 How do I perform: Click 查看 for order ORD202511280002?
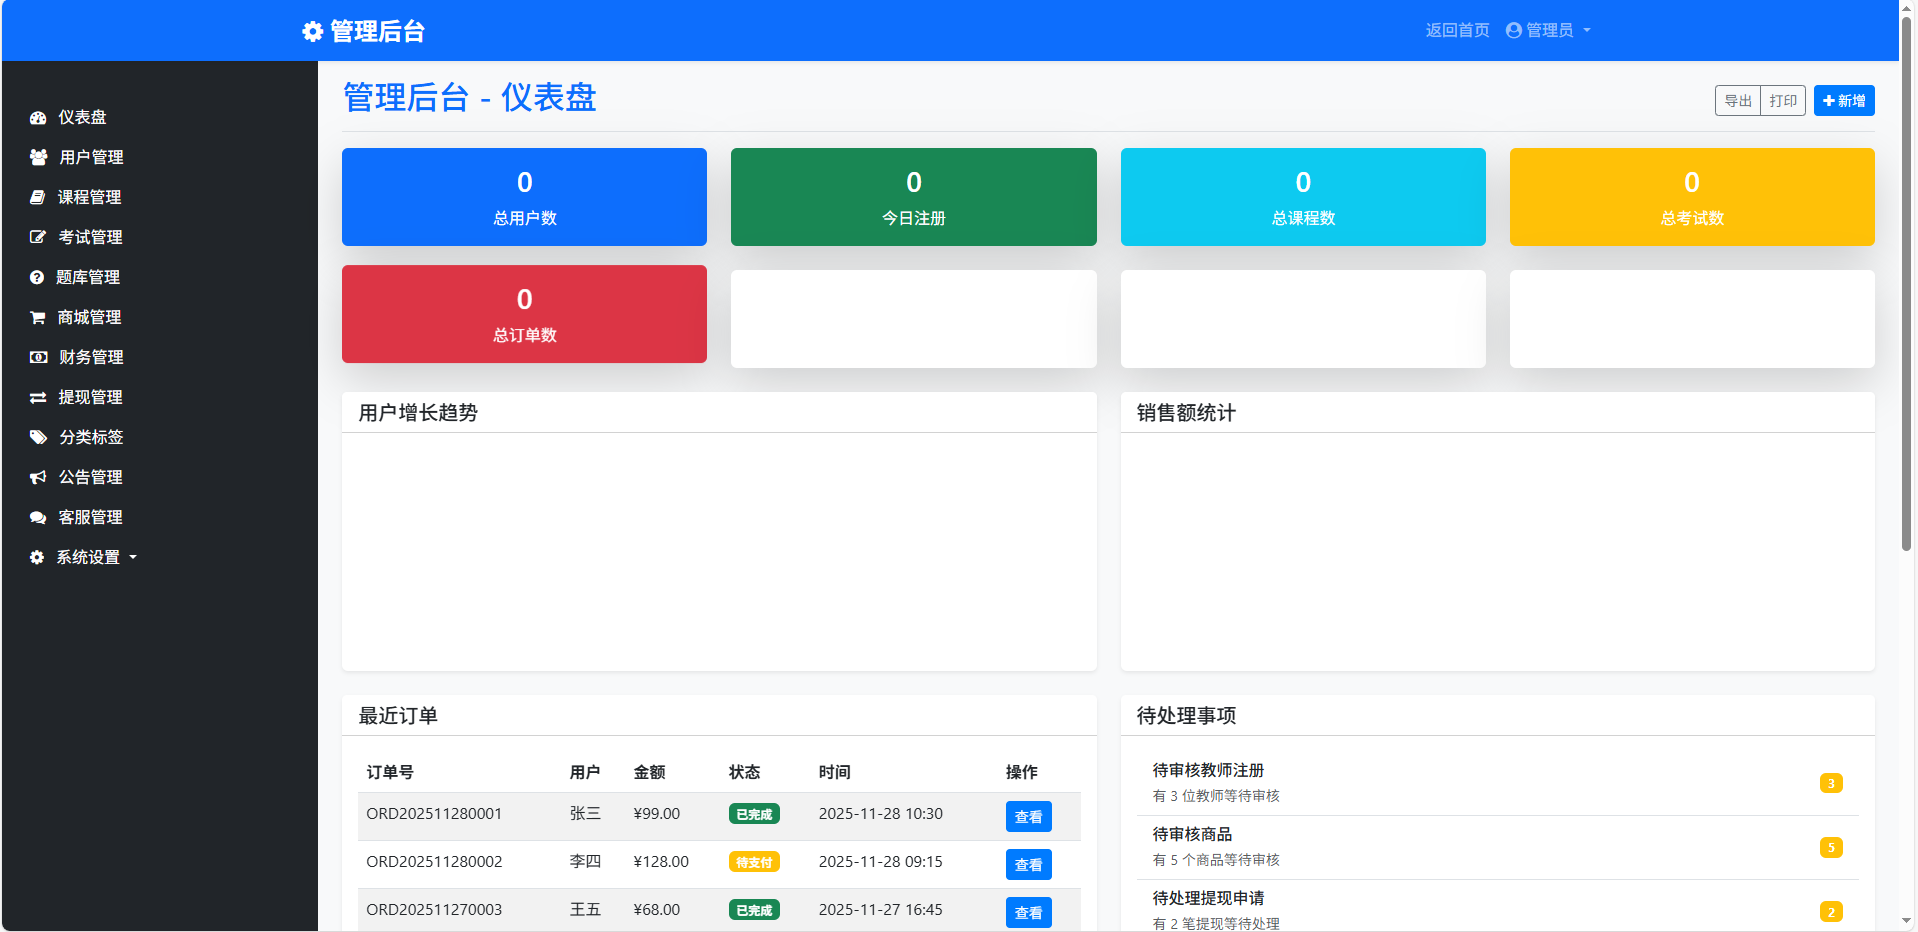tap(1028, 864)
